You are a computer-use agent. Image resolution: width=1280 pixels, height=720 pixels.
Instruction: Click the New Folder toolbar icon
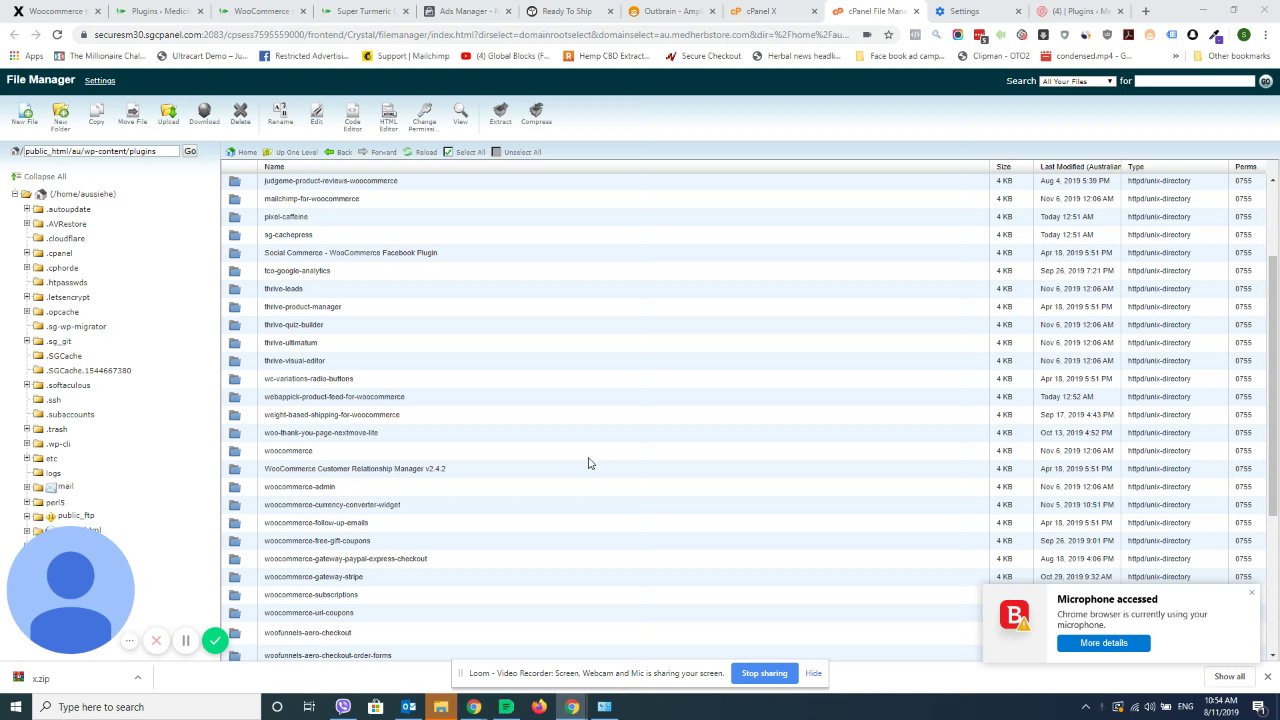click(x=60, y=116)
